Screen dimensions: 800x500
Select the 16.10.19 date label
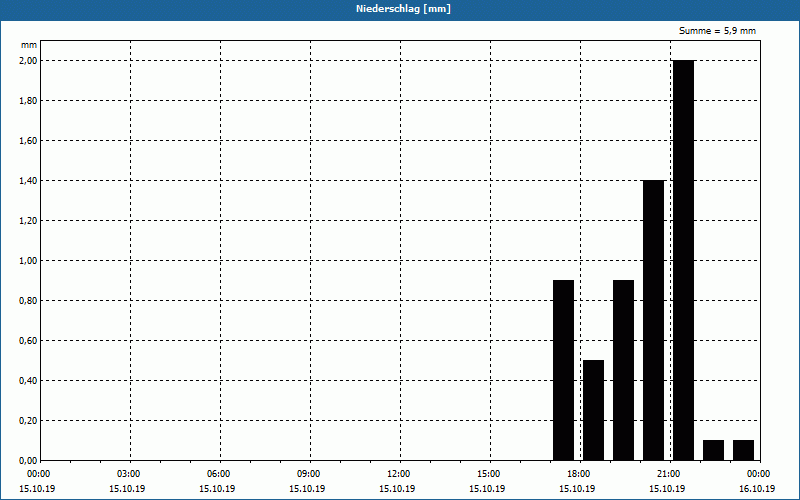click(757, 489)
